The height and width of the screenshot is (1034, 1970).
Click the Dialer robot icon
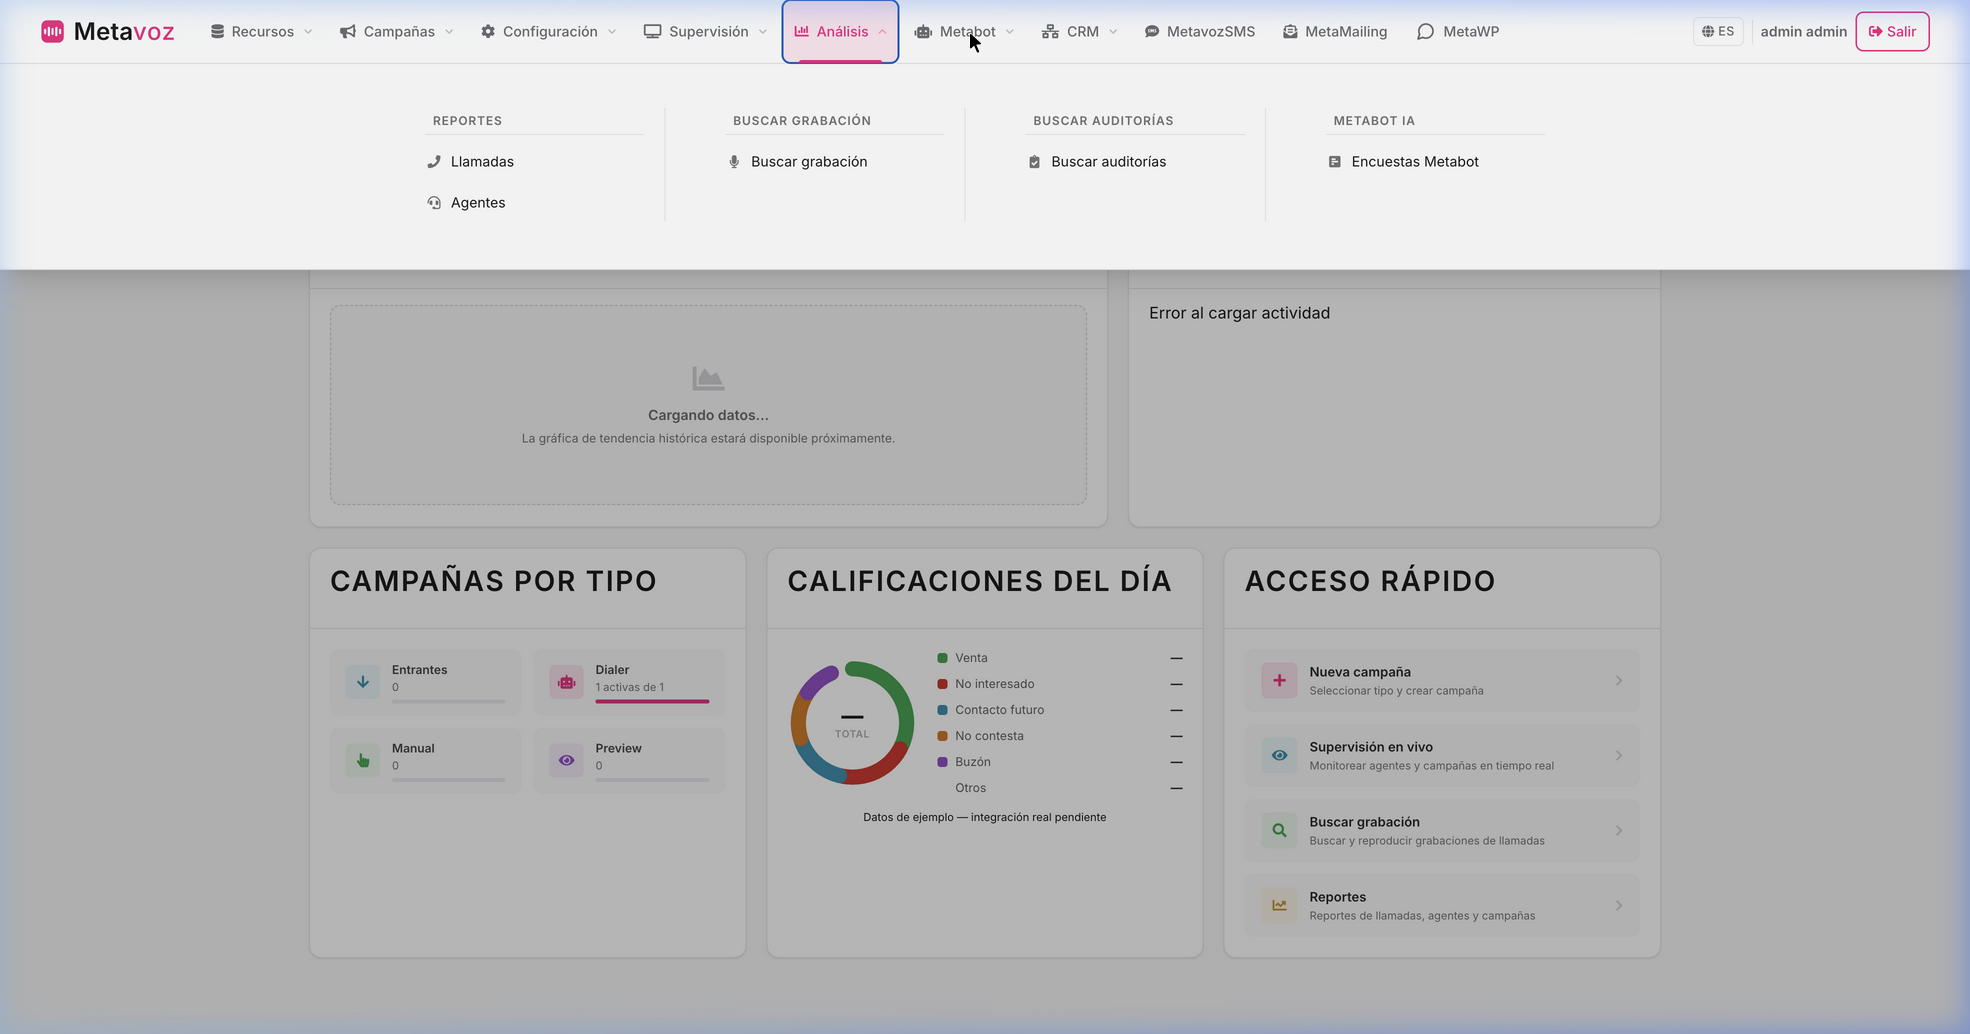coord(566,682)
